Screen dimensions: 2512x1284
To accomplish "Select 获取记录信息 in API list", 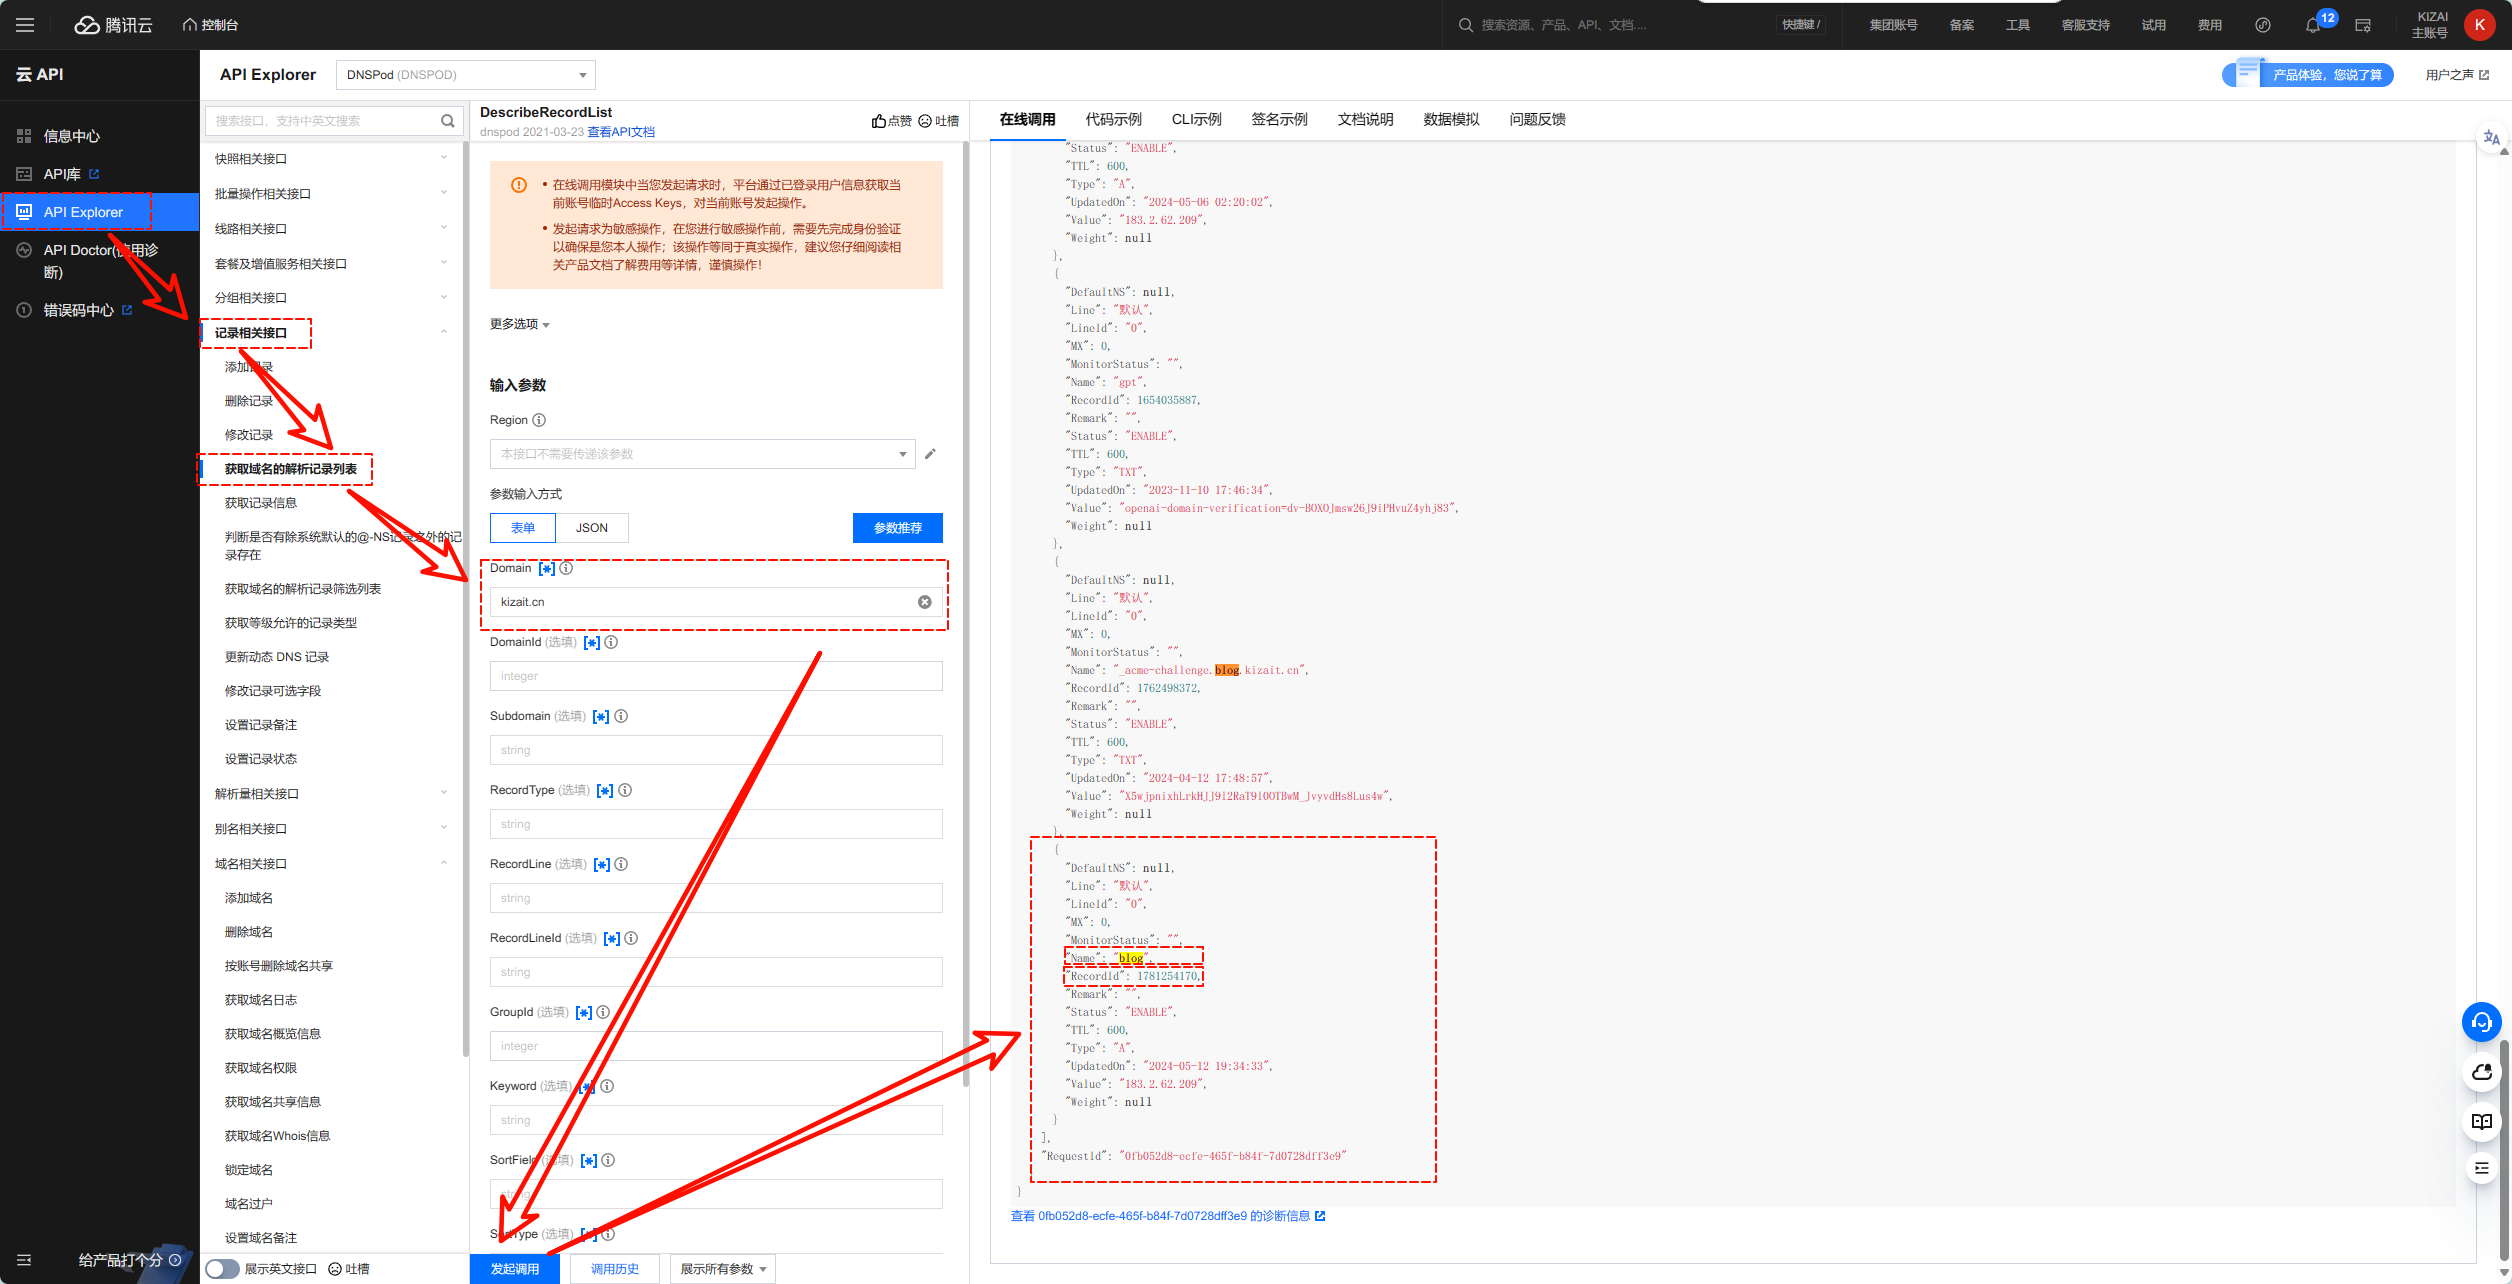I will 261,503.
